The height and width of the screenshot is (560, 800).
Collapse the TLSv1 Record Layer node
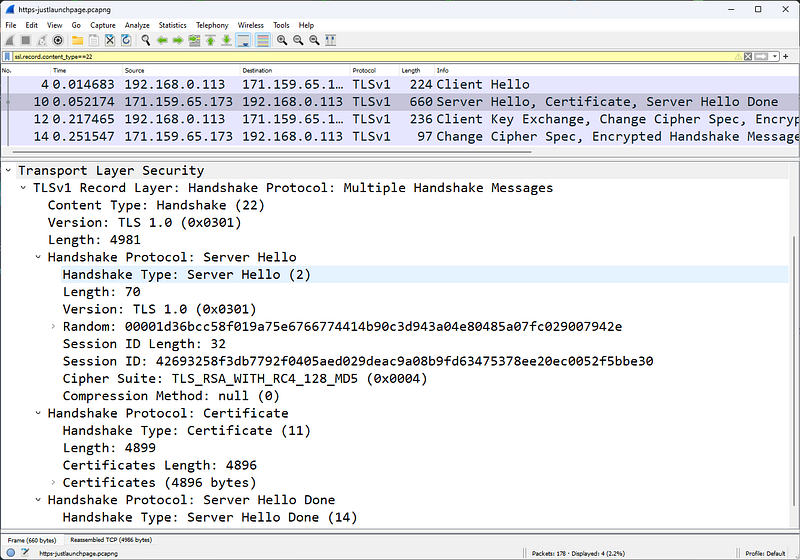coord(23,188)
